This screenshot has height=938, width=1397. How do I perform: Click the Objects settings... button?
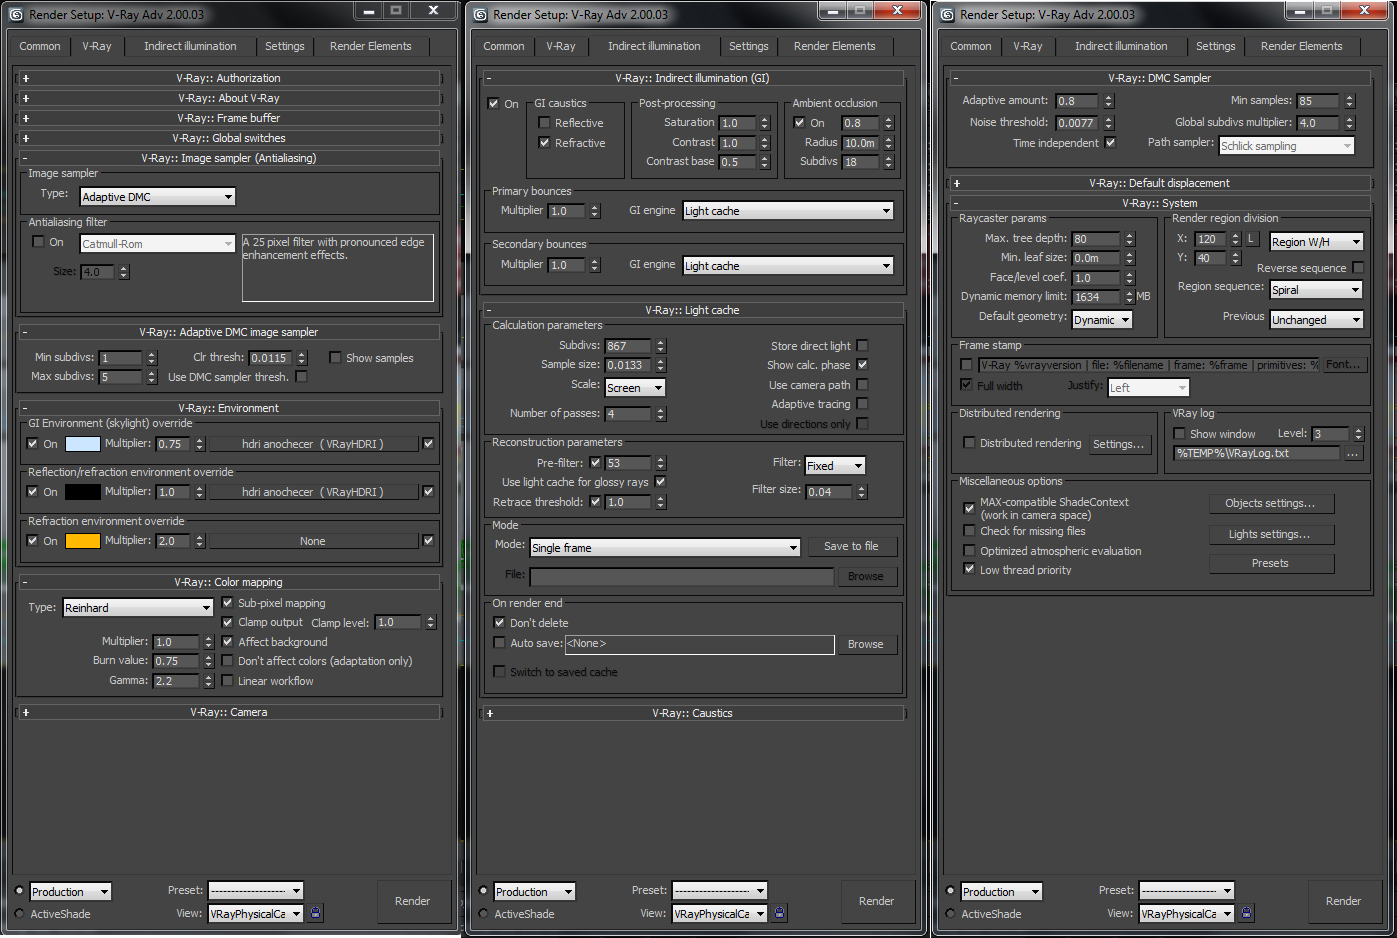(x=1271, y=503)
